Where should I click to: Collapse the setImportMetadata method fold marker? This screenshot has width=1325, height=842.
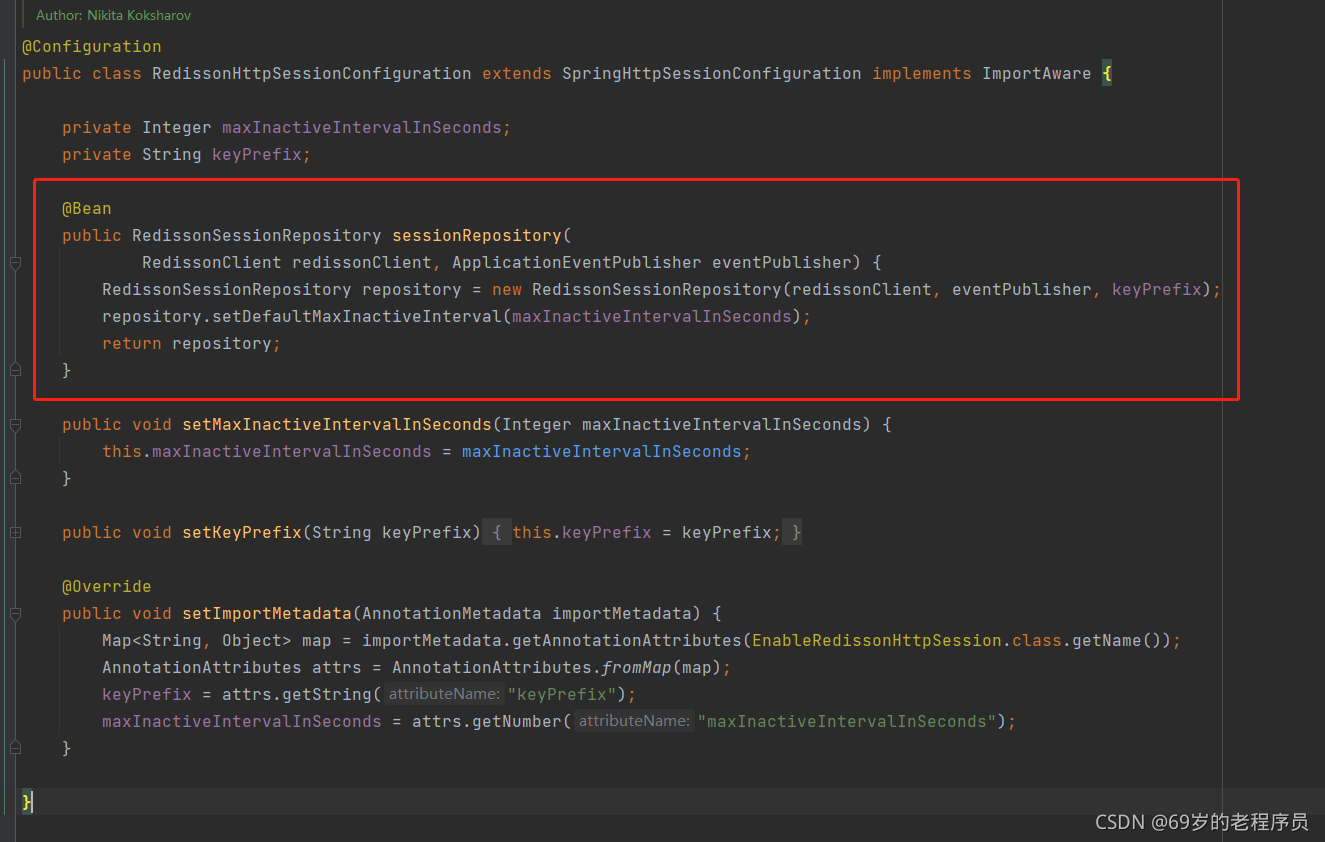pos(15,614)
